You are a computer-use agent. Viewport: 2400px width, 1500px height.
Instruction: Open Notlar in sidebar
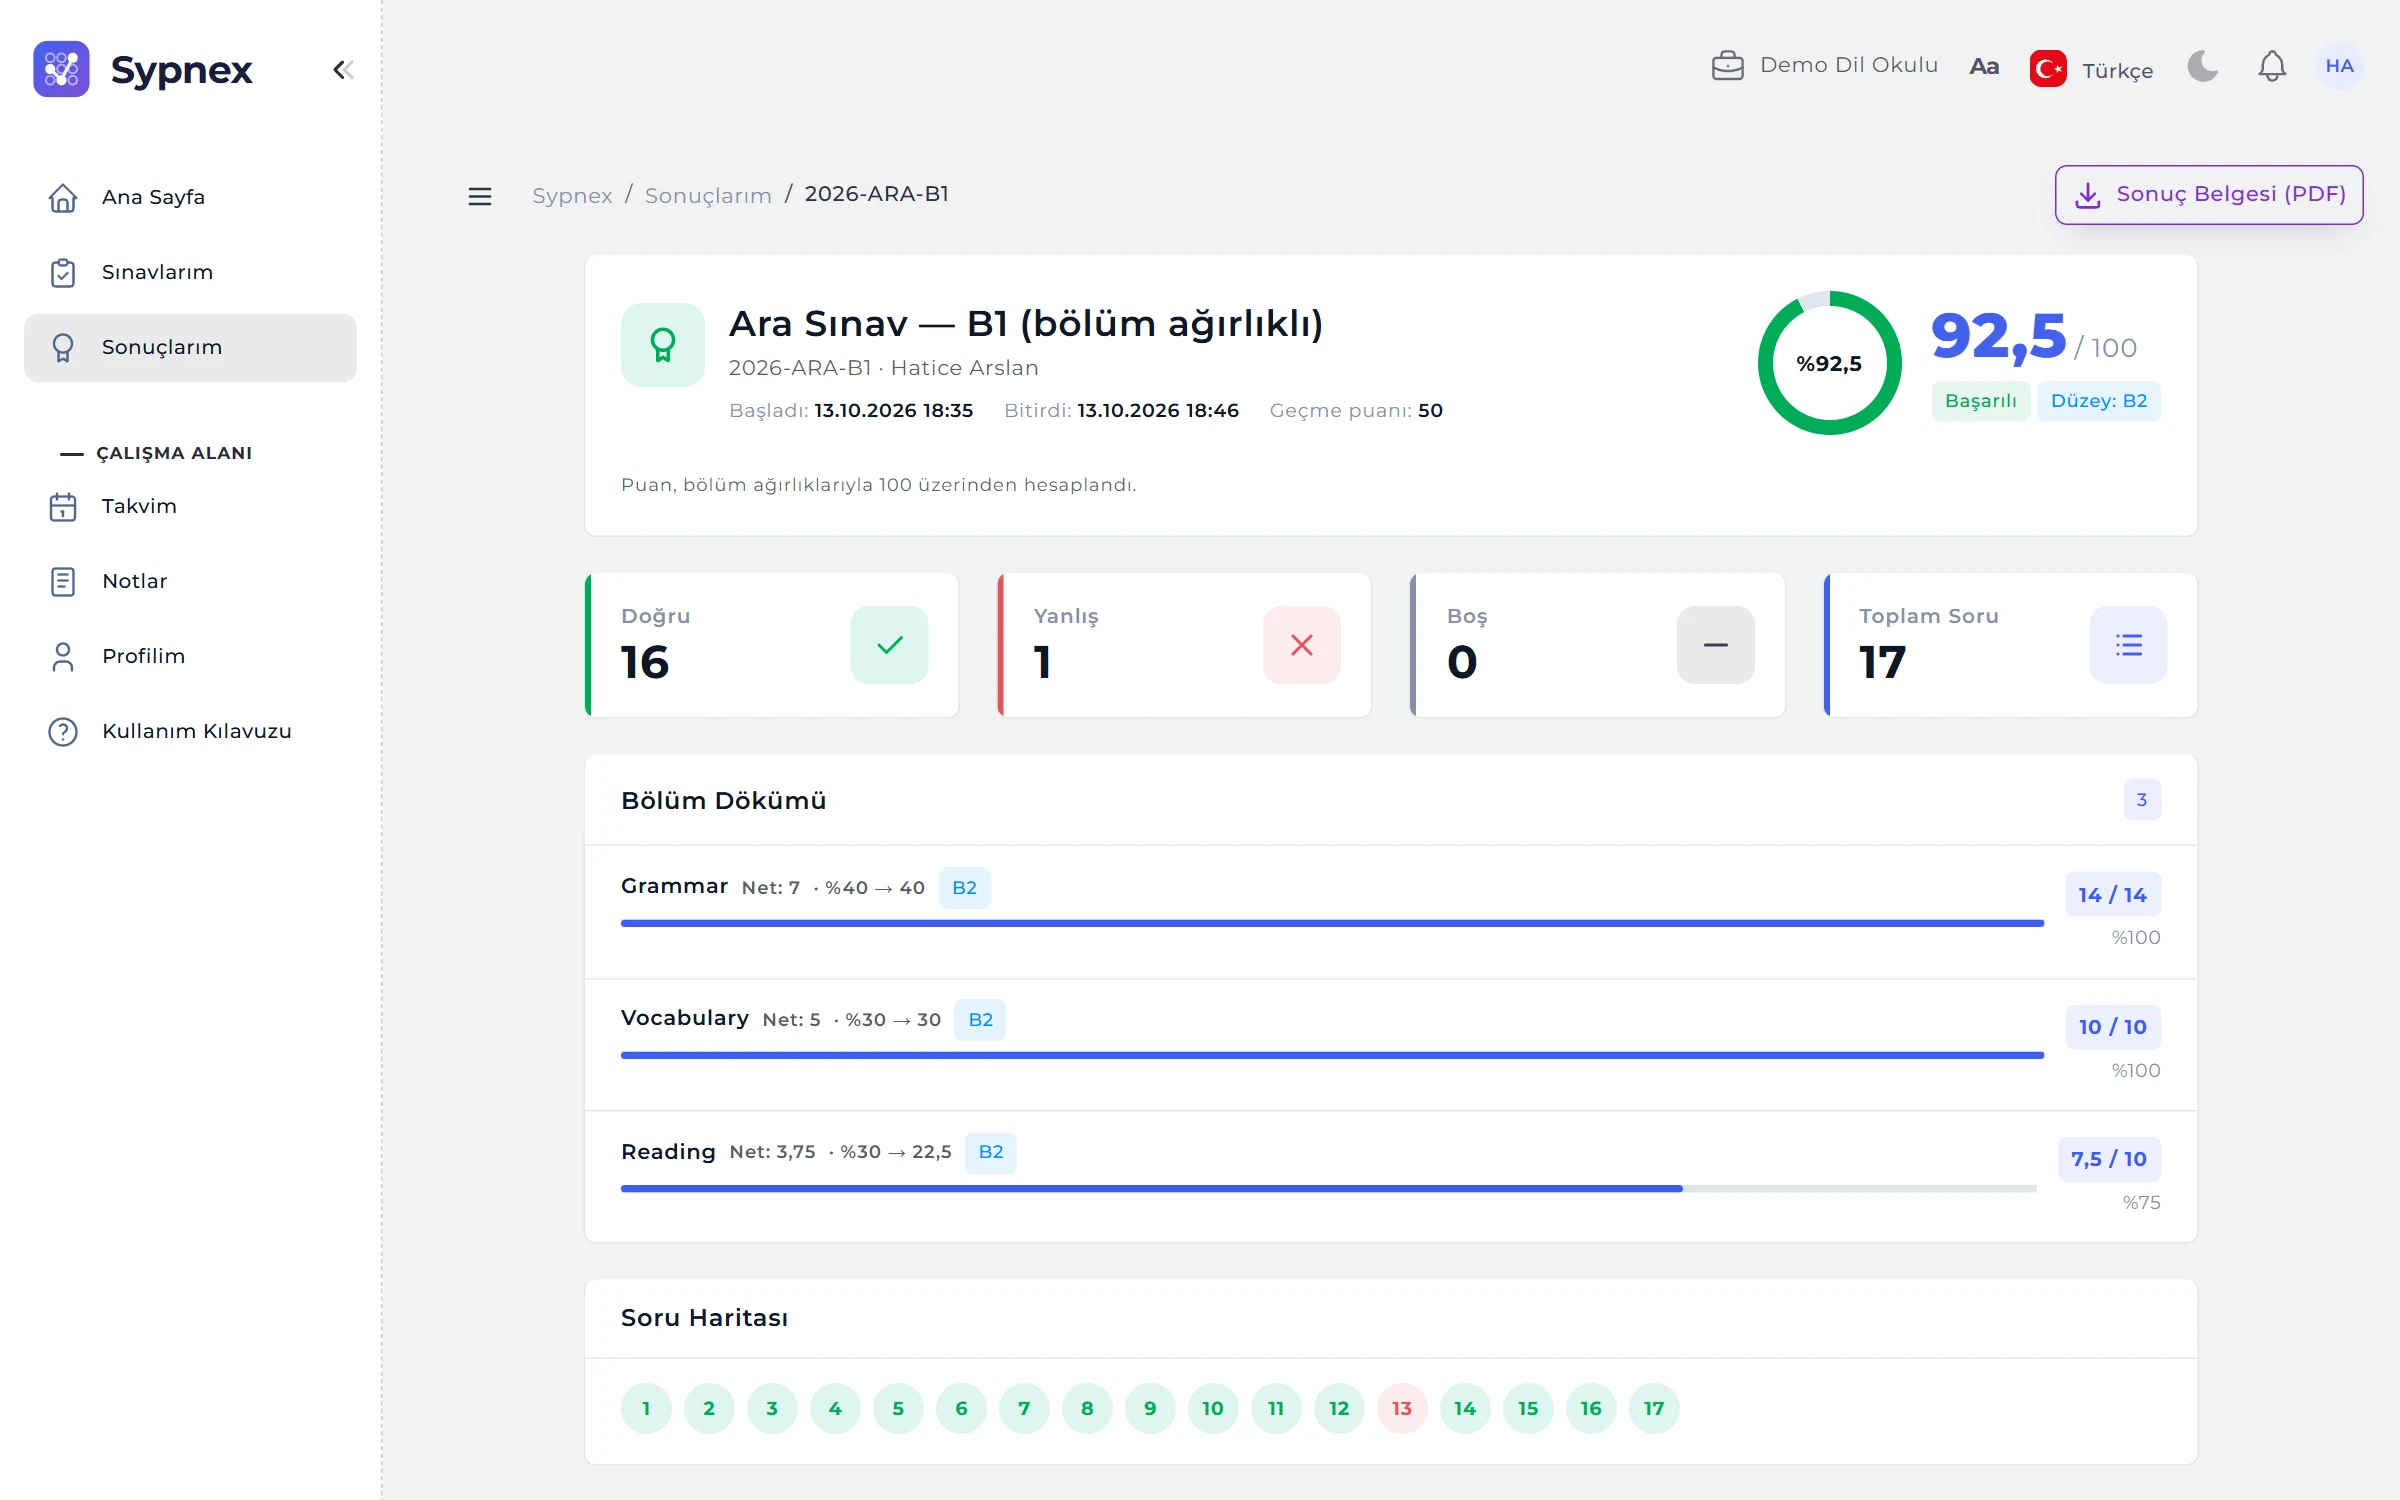[190, 581]
